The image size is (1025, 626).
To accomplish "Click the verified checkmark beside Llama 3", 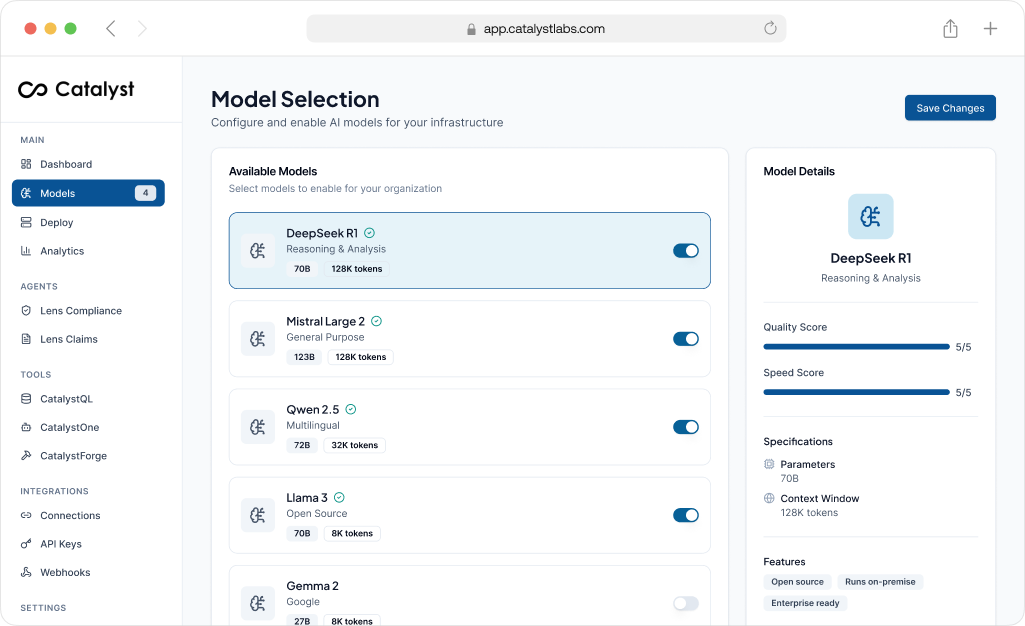I will [339, 498].
